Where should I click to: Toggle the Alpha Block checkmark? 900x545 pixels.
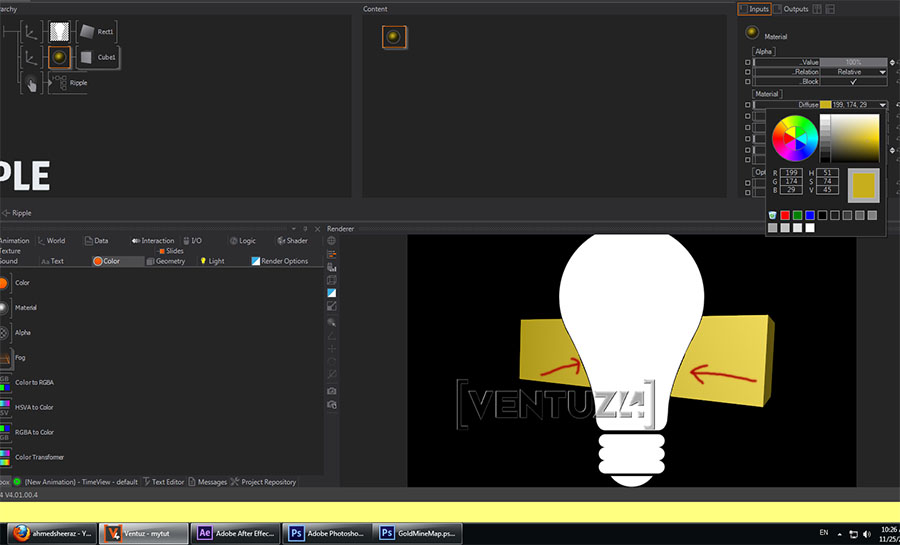coord(854,82)
